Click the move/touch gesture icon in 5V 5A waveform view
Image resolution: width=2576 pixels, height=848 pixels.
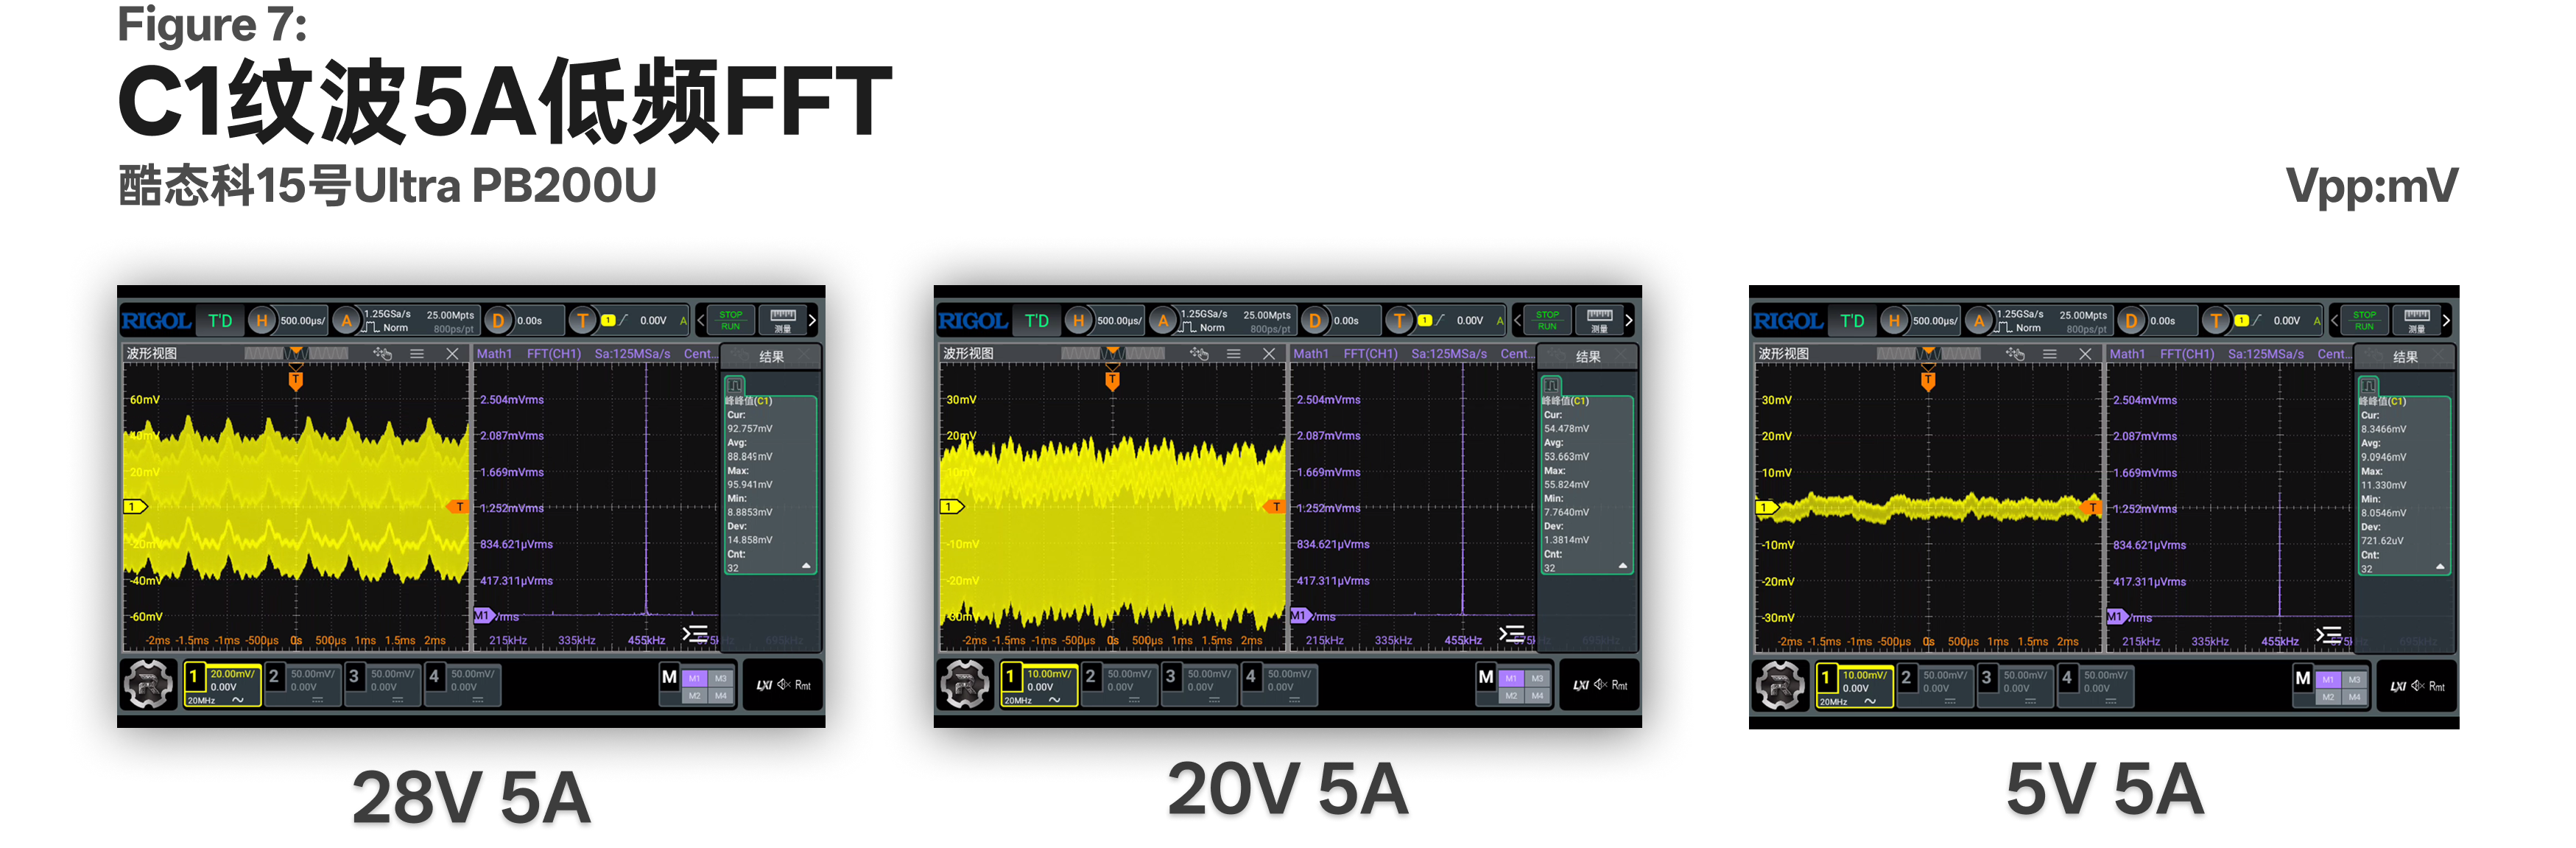2015,354
